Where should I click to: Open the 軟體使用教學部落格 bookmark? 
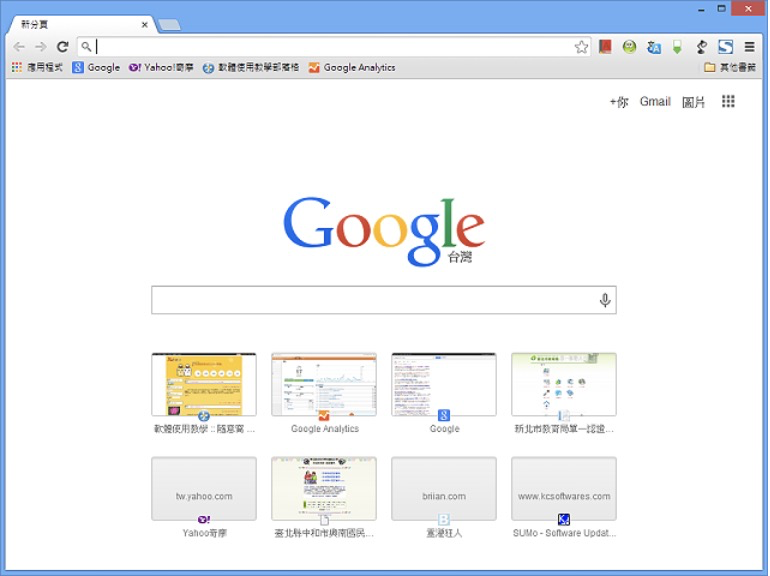click(x=251, y=67)
